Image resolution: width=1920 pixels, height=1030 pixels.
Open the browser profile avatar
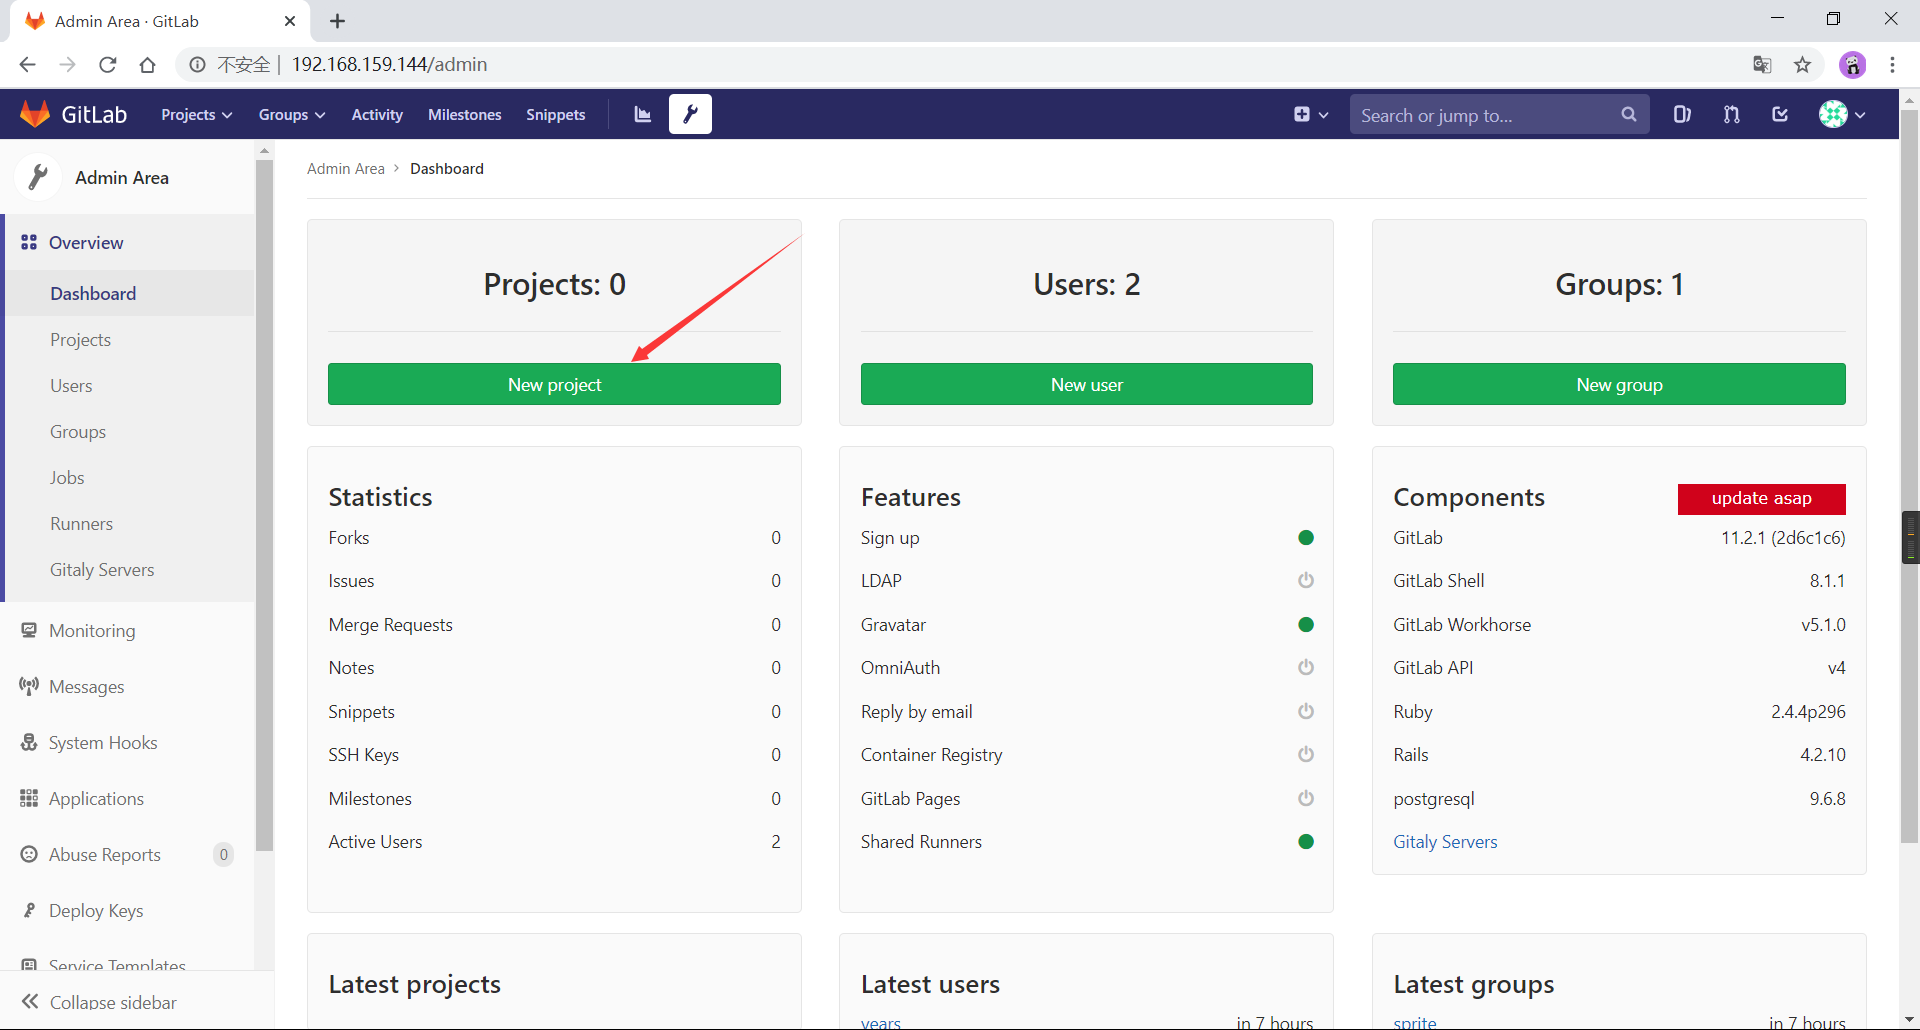[1852, 65]
